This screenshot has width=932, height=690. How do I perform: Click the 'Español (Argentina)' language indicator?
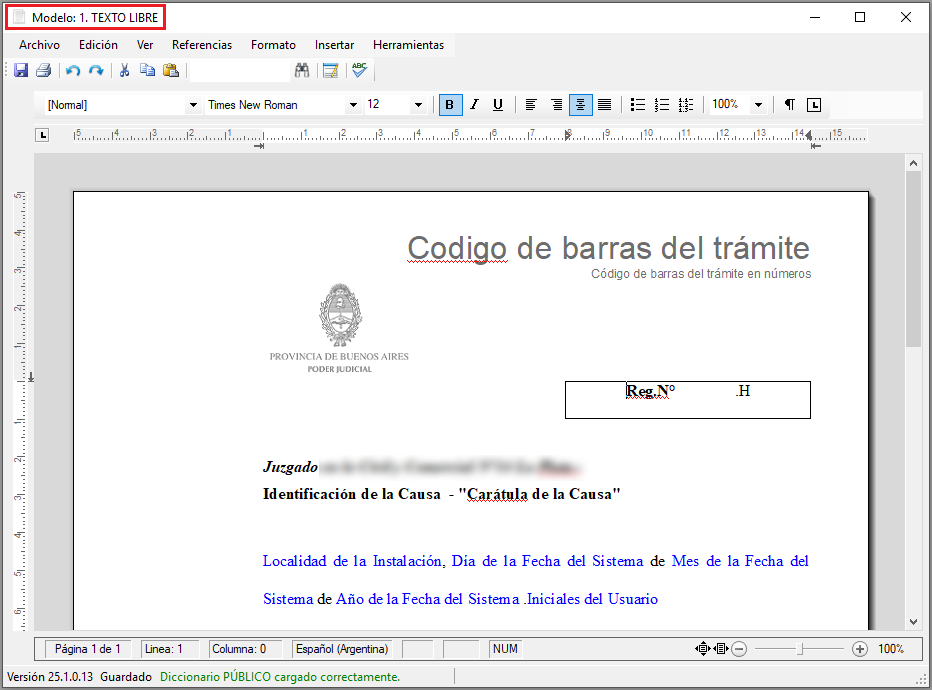[342, 649]
